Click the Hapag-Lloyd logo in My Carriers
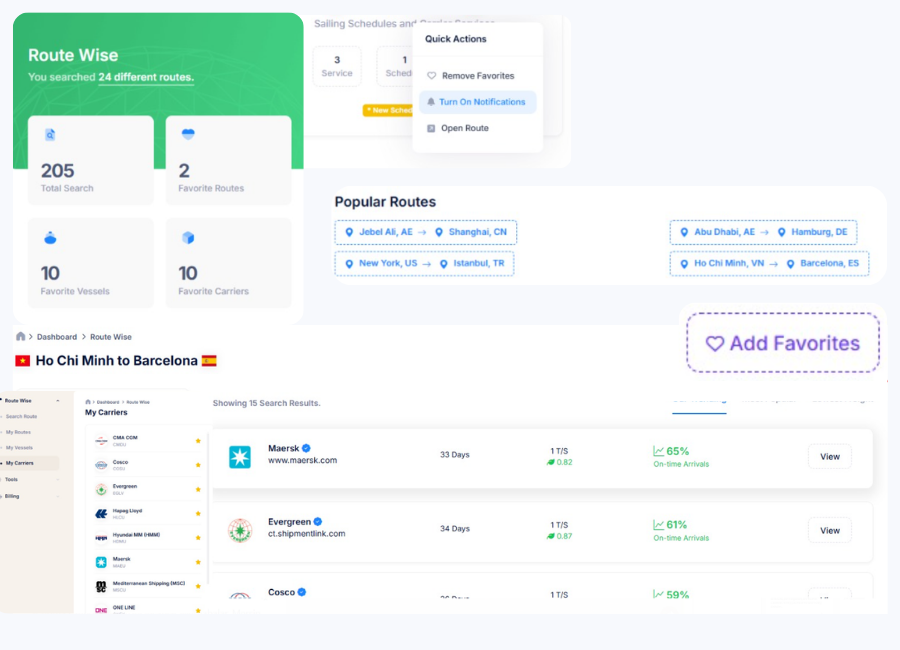900x650 pixels. (101, 513)
